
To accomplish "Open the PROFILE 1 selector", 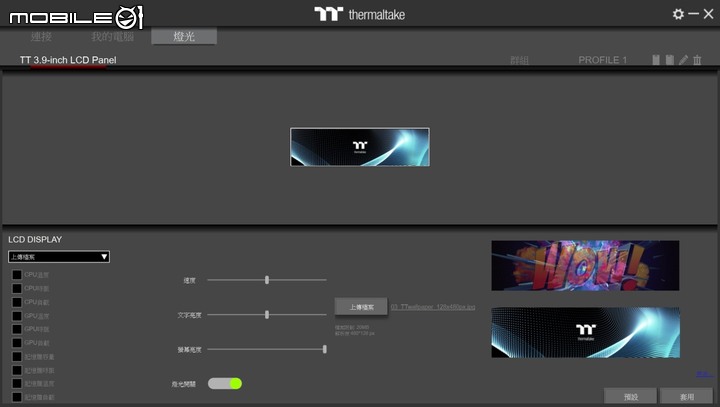I will [x=602, y=60].
